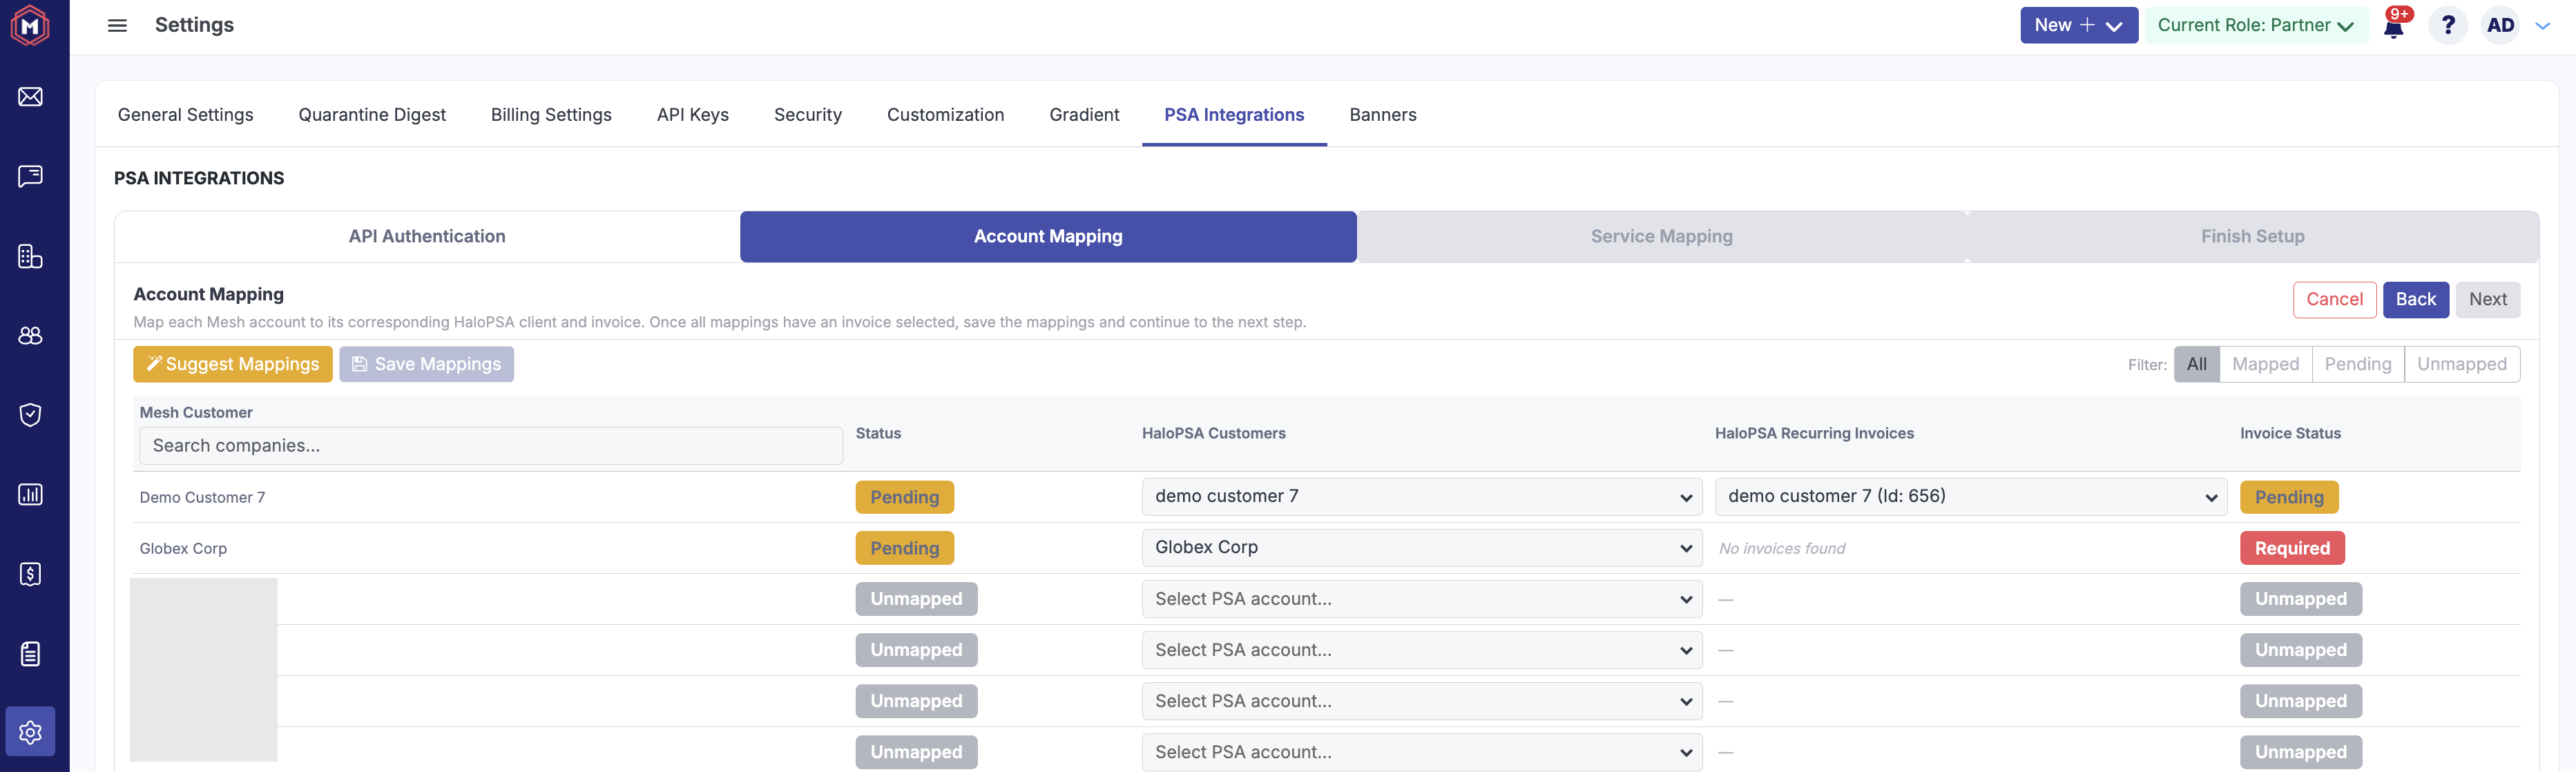Click the Cancel button

coord(2334,300)
